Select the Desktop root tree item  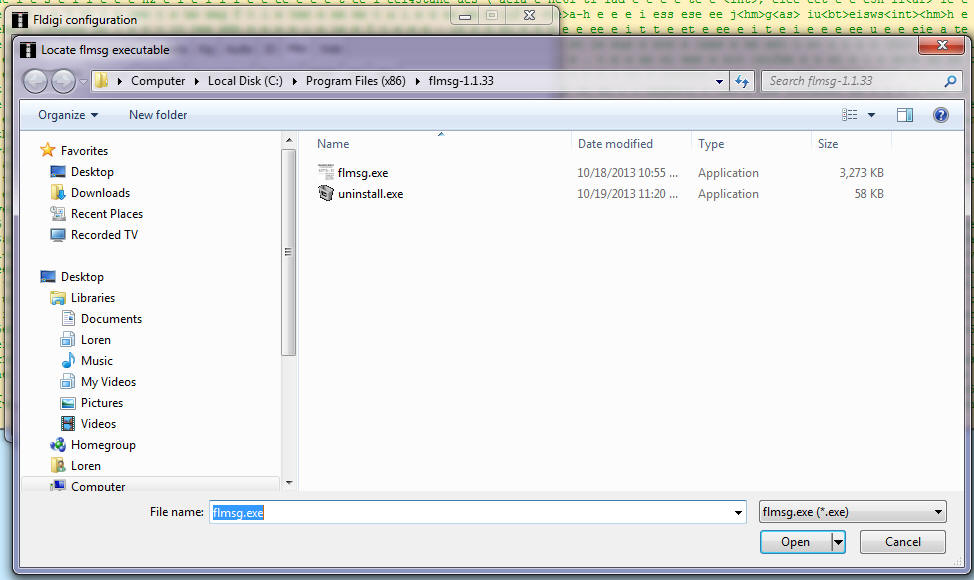pos(82,277)
